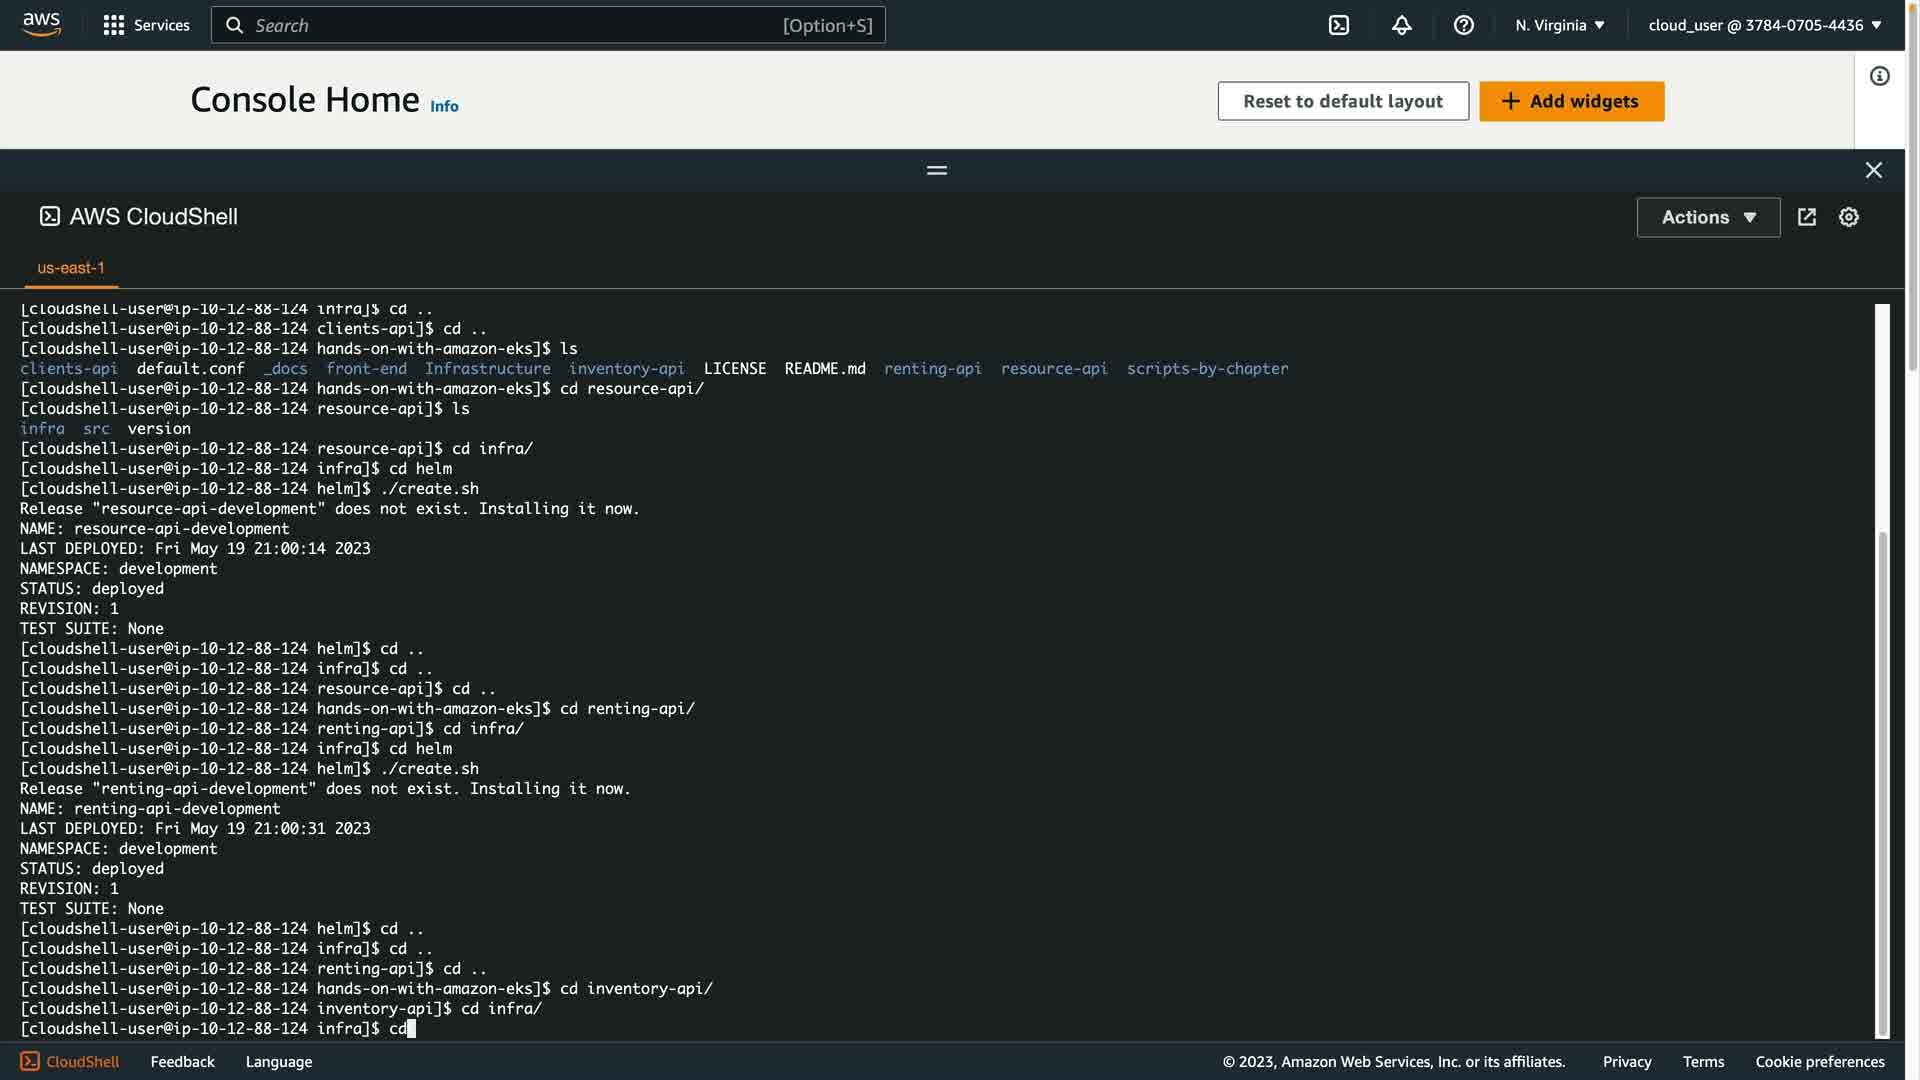Close the CloudShell panel
Viewport: 1920px width, 1080px height.
(1873, 170)
